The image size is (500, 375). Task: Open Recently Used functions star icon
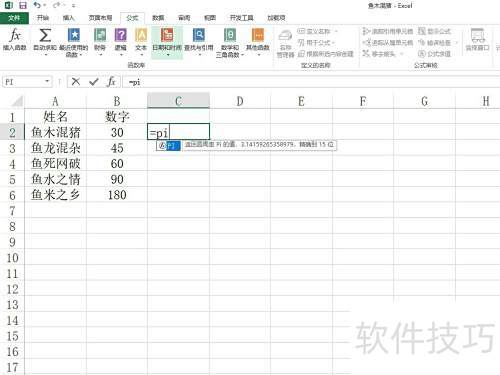click(74, 35)
